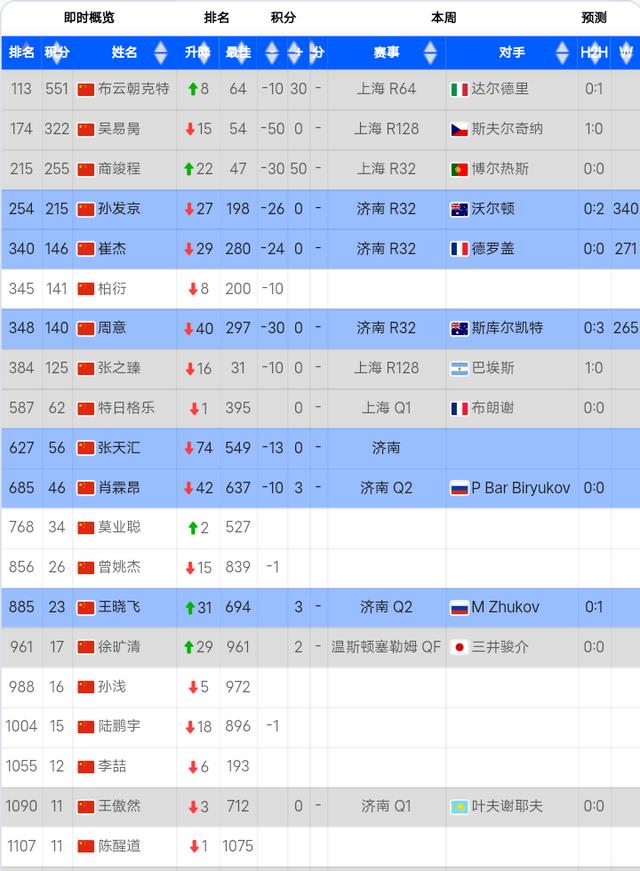
Task: Click the Argentina flag beside 巴埃斯
Action: point(459,368)
